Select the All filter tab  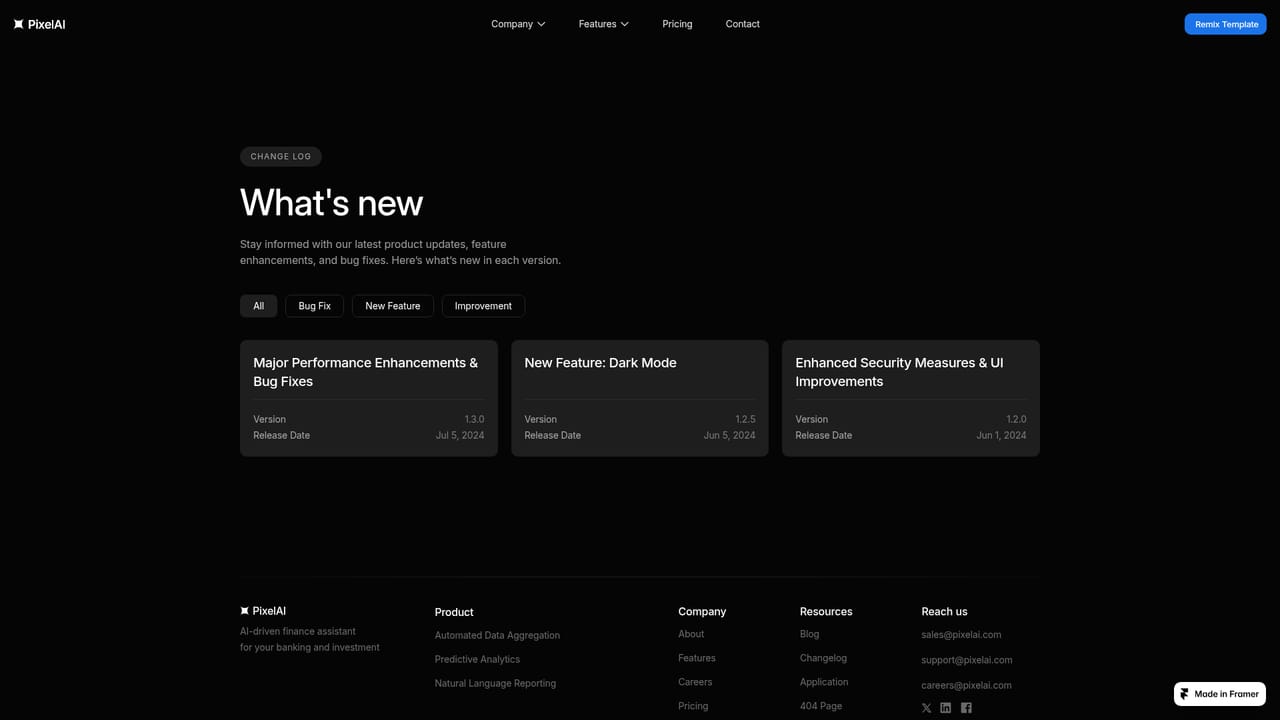tap(258, 306)
